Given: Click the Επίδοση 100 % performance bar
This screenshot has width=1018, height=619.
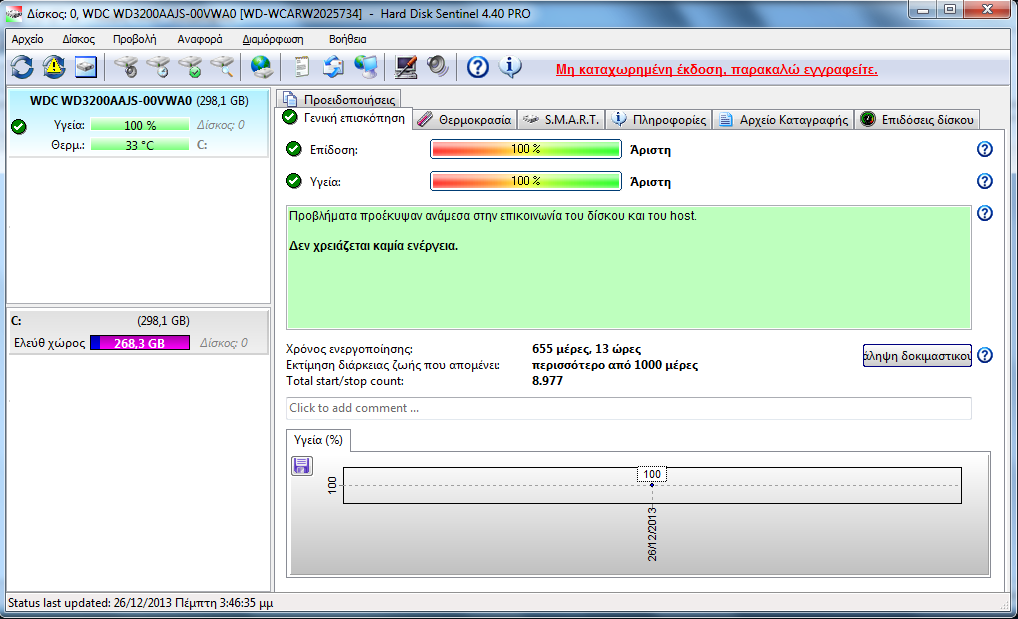Looking at the screenshot, I should [x=526, y=149].
